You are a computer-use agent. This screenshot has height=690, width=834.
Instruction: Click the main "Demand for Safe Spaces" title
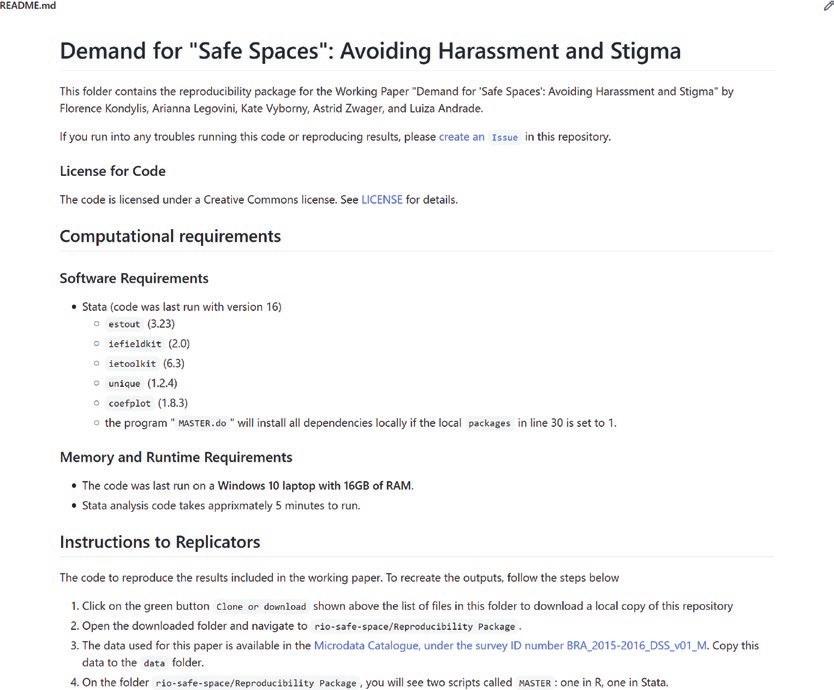(x=370, y=51)
